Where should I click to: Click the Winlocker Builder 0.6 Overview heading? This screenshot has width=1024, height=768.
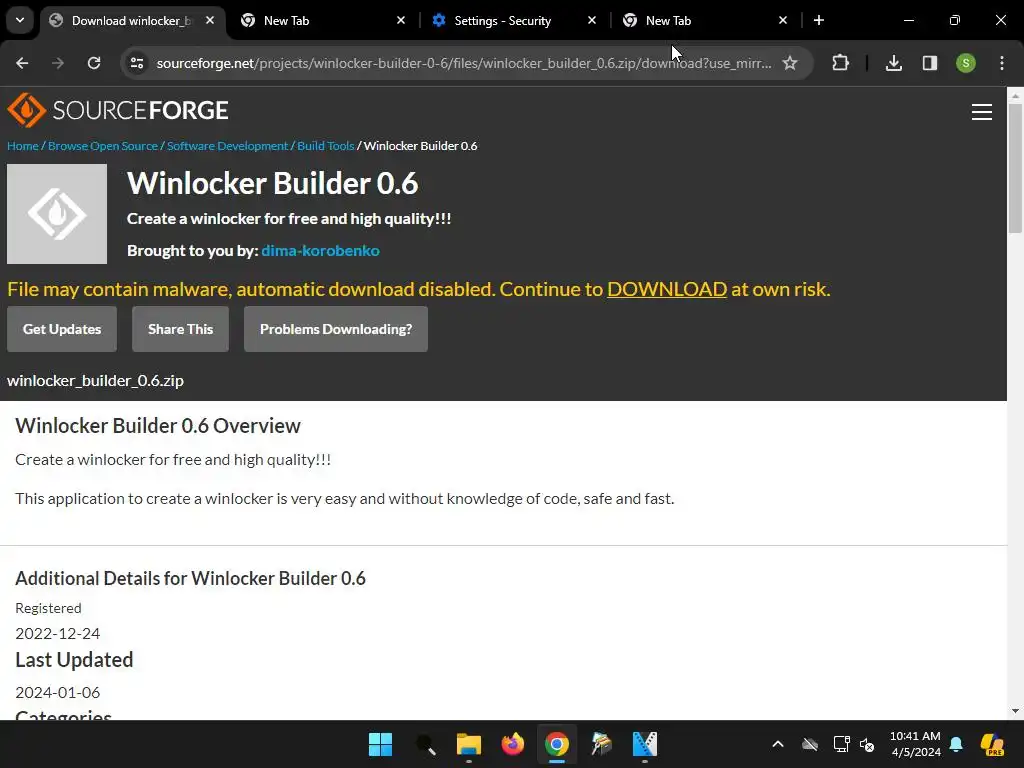(158, 426)
